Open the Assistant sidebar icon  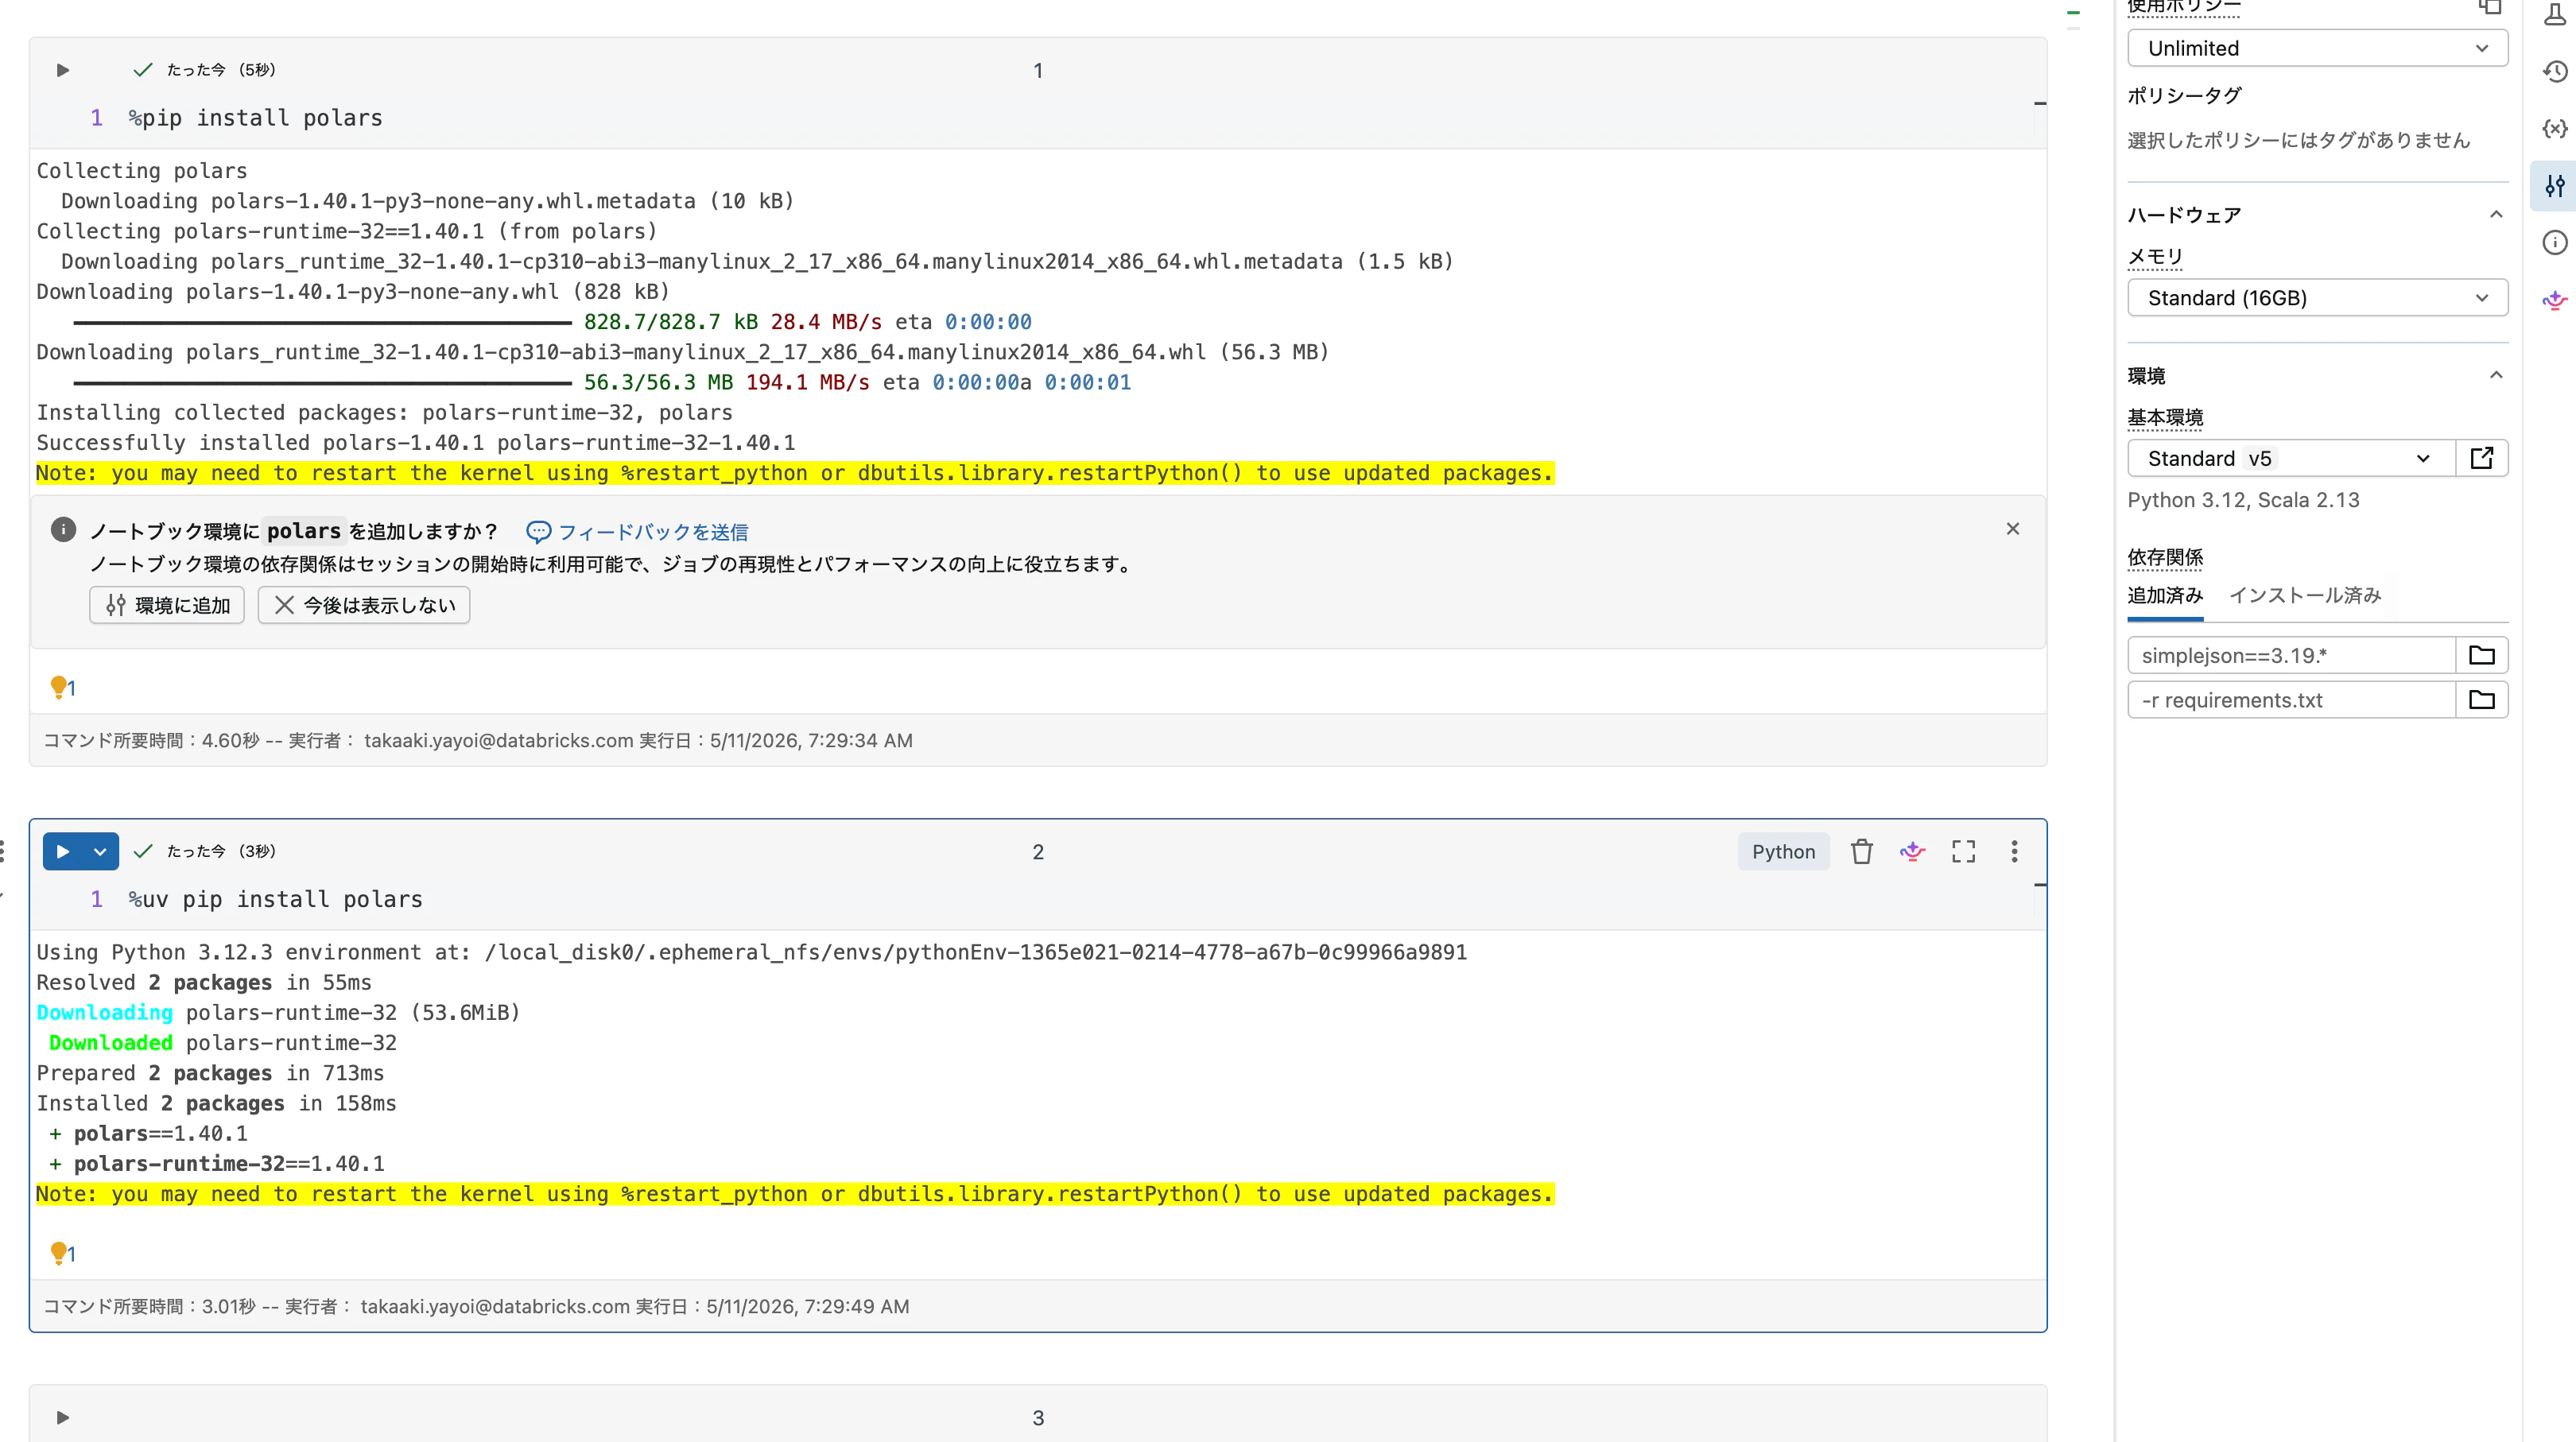click(x=2555, y=300)
